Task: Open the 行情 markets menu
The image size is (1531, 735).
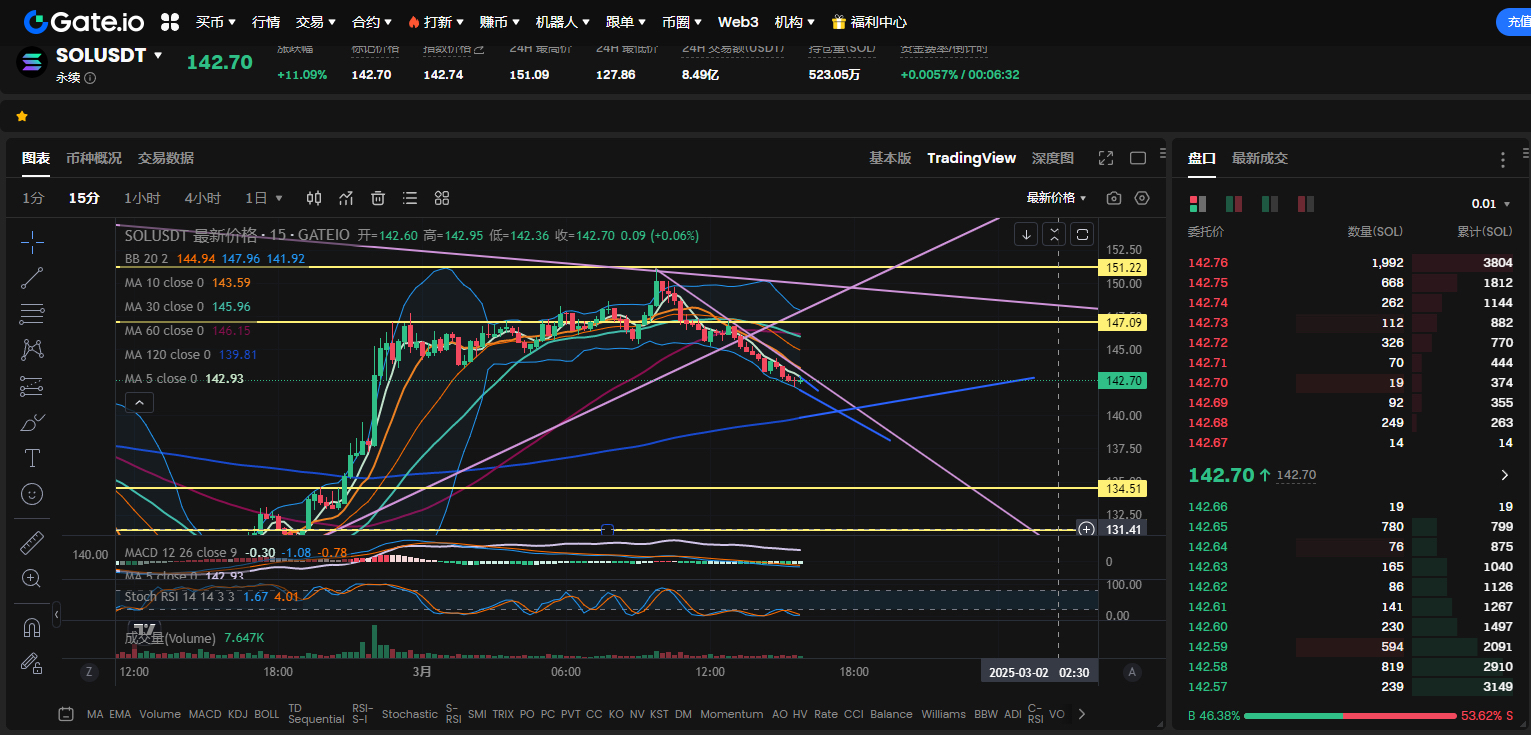Action: [x=266, y=21]
